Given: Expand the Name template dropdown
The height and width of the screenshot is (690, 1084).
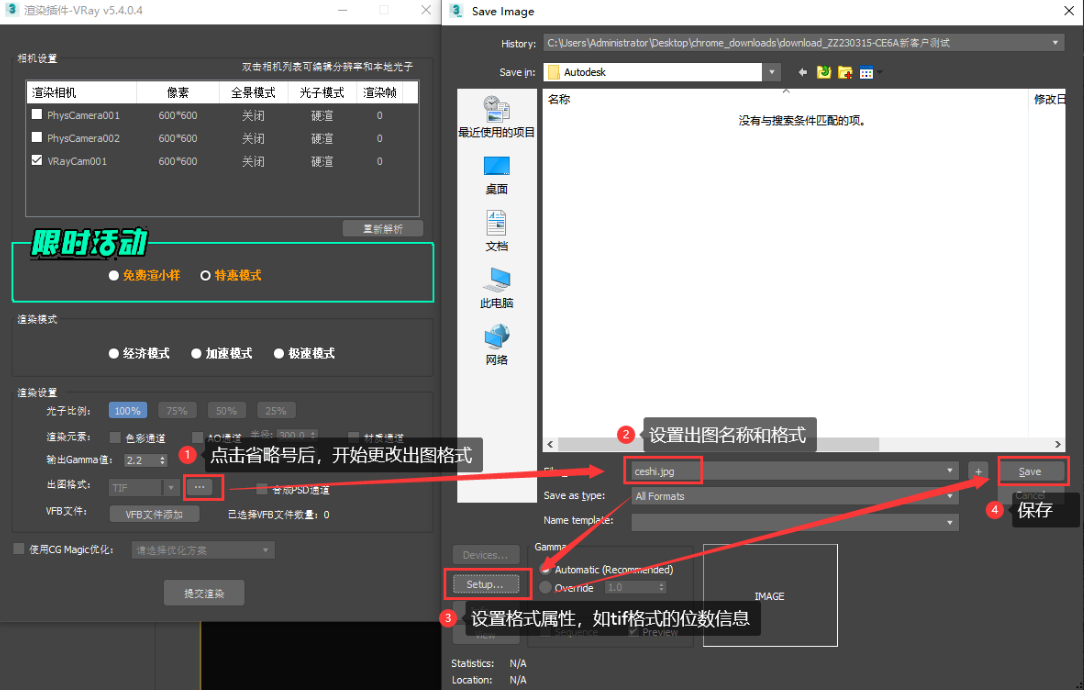Looking at the screenshot, I should (x=949, y=522).
